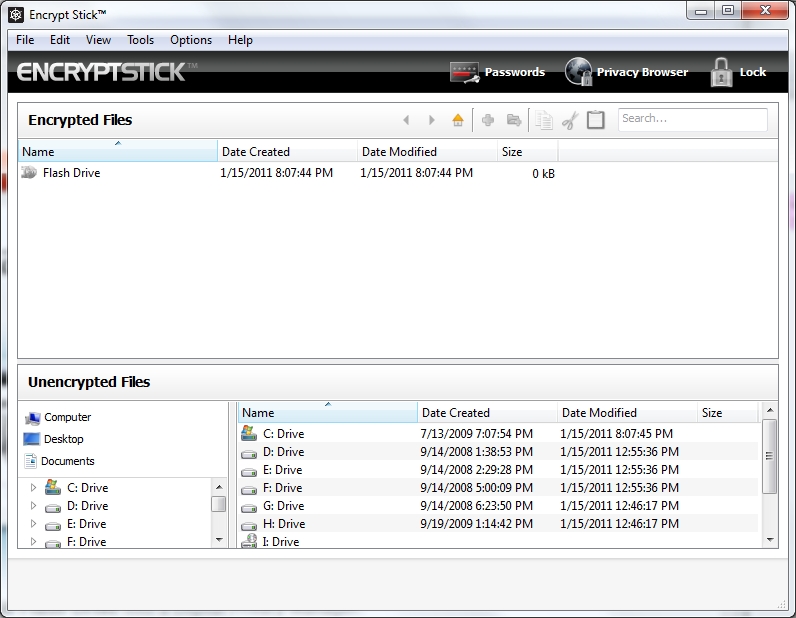Open the Options menu

click(191, 40)
